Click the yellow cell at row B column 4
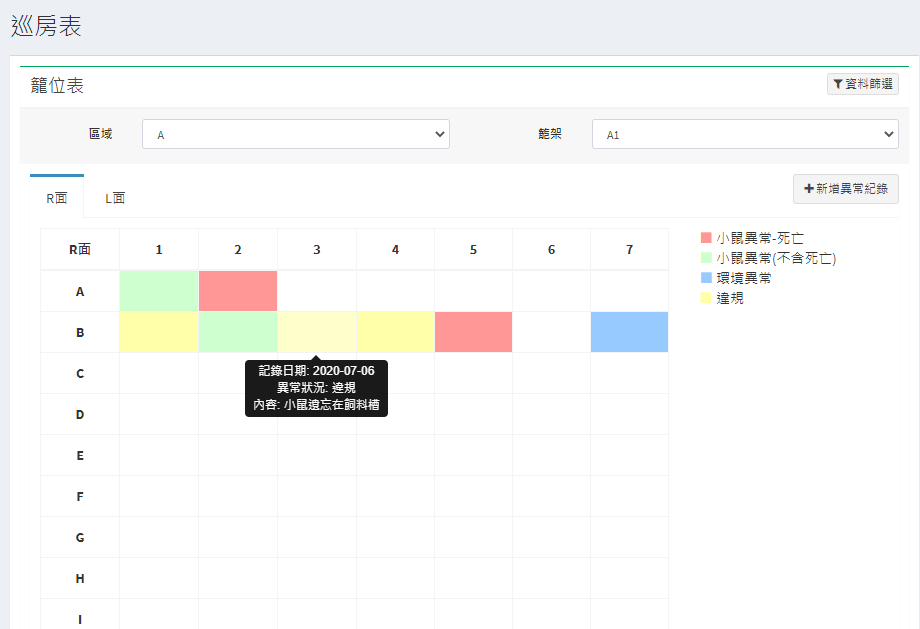 pyautogui.click(x=395, y=332)
